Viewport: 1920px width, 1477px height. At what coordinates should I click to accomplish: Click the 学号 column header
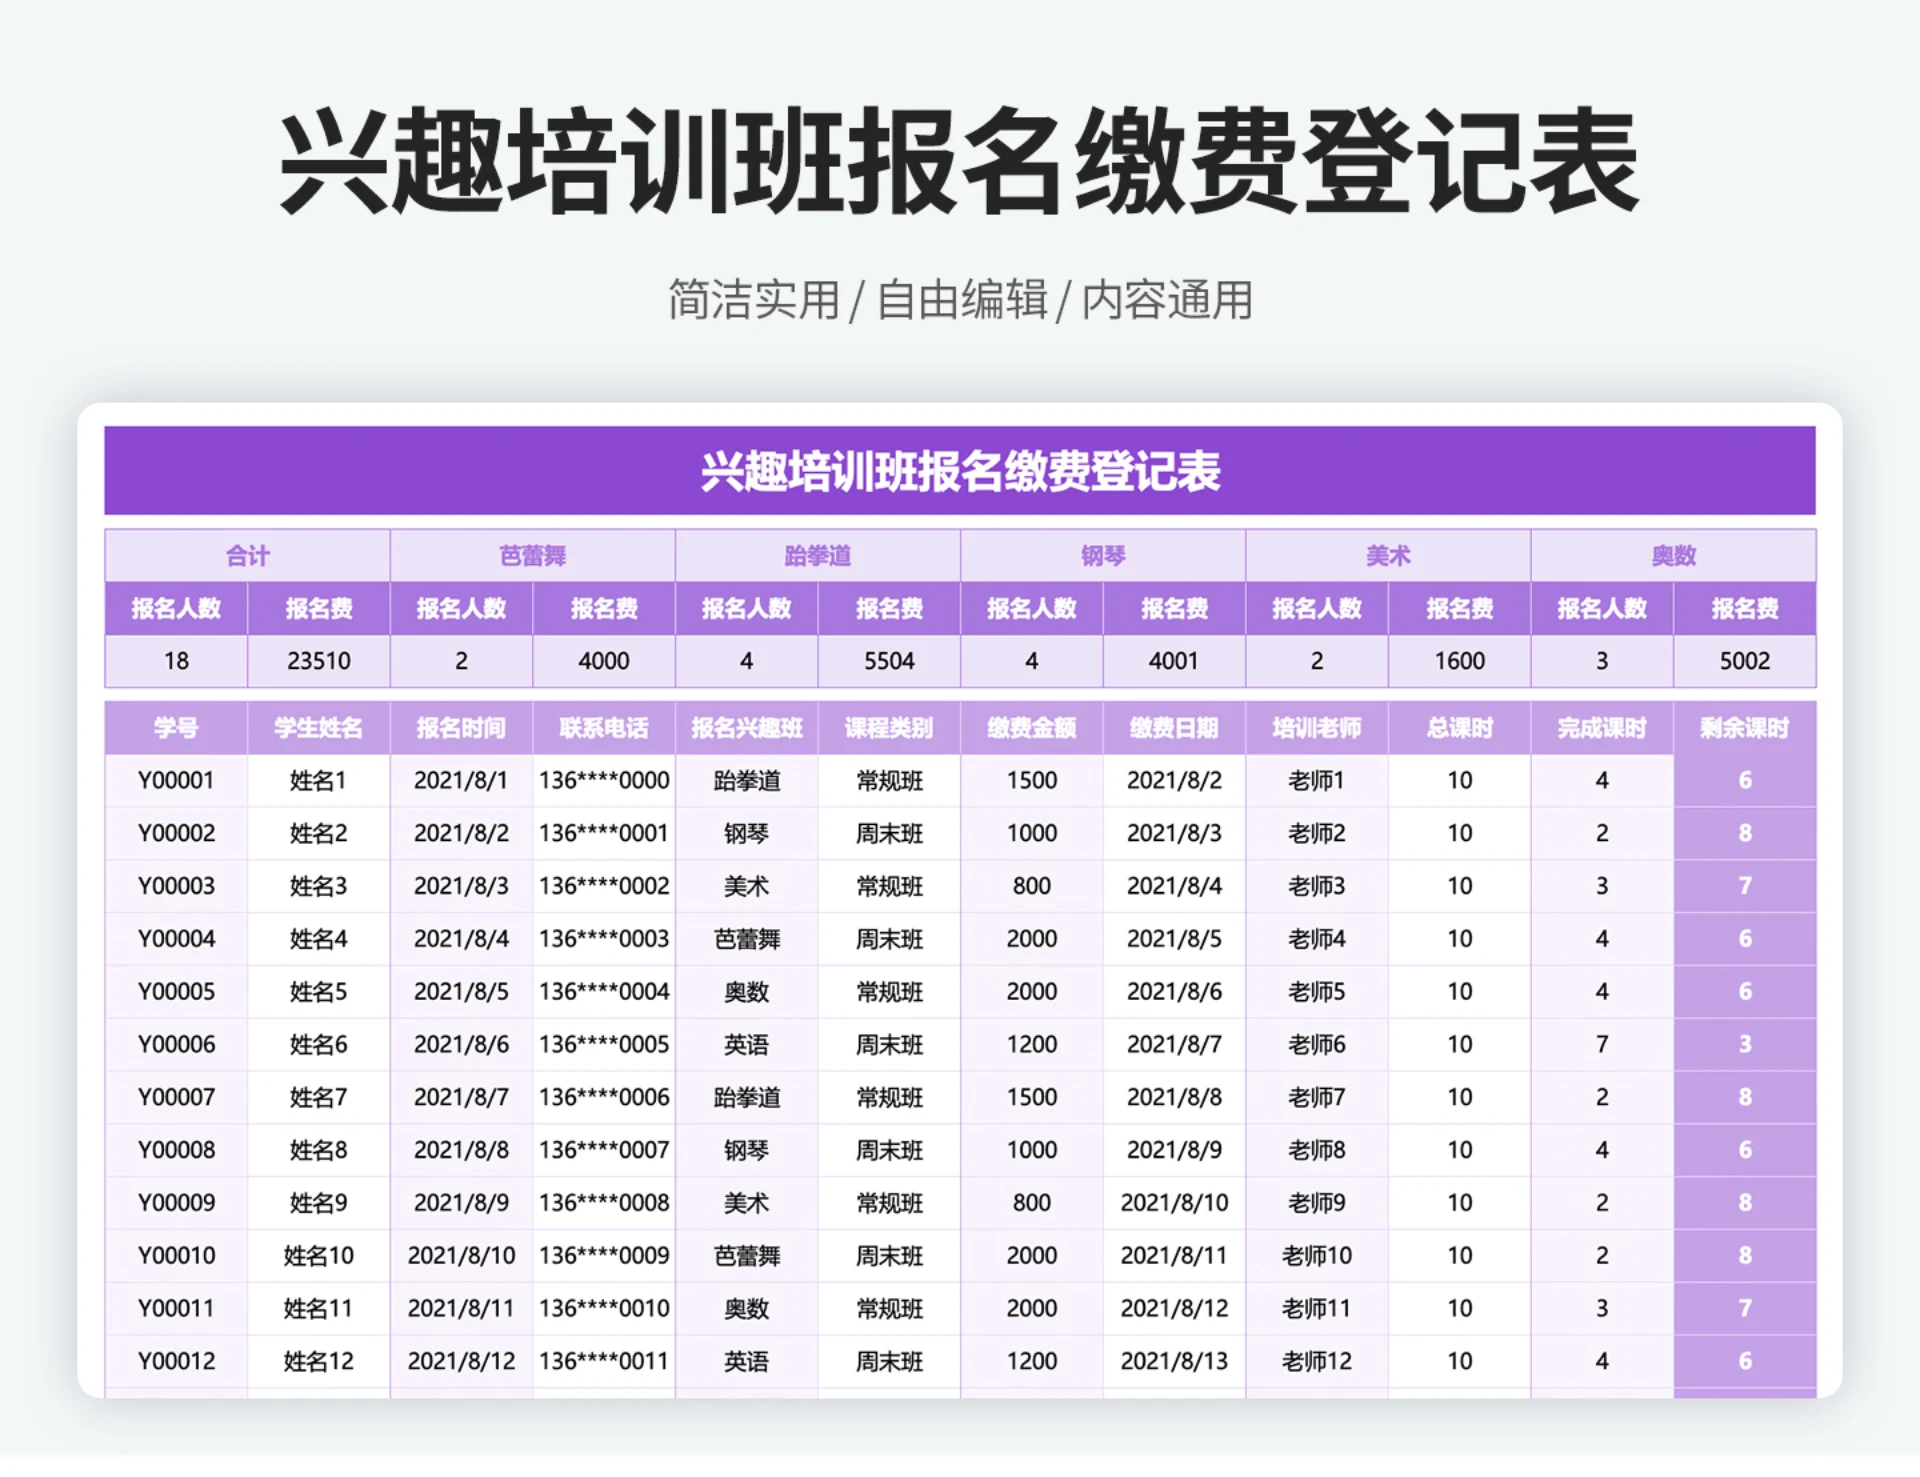tap(176, 729)
